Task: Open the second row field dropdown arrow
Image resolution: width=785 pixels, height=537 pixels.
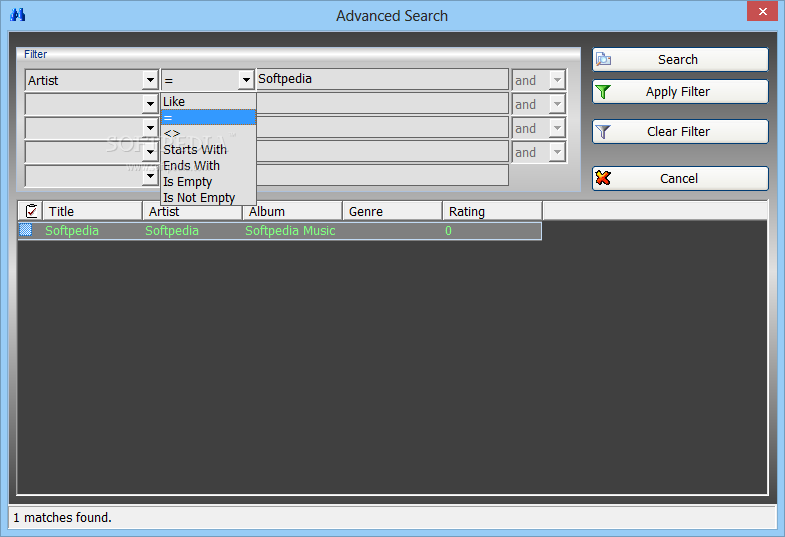Action: pyautogui.click(x=150, y=104)
